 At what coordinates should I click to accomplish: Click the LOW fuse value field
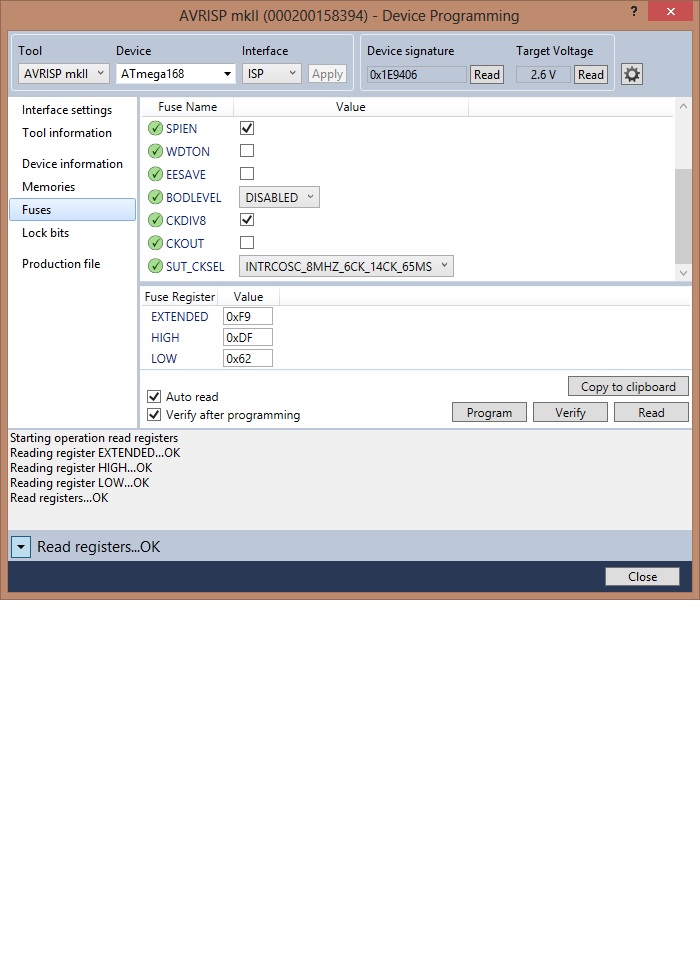point(248,359)
